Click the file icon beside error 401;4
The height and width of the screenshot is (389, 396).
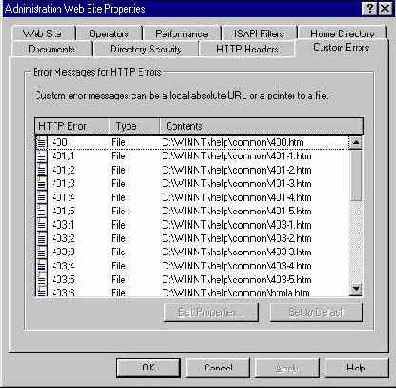click(41, 197)
